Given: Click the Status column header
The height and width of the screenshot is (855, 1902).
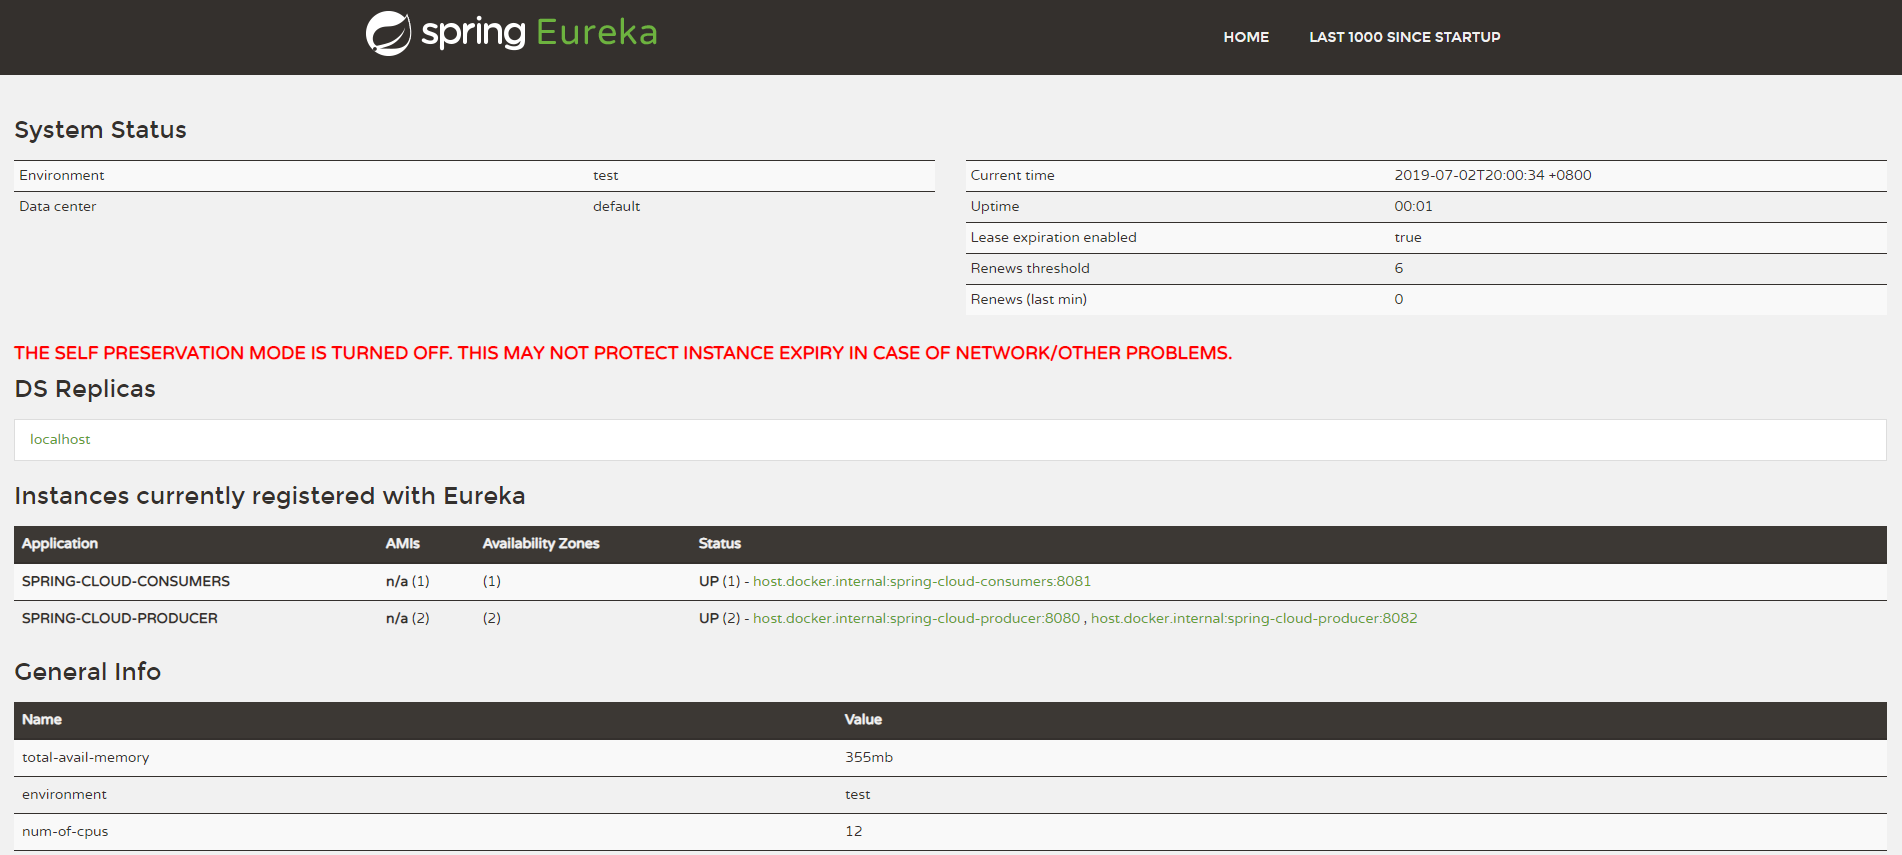Looking at the screenshot, I should coord(720,543).
